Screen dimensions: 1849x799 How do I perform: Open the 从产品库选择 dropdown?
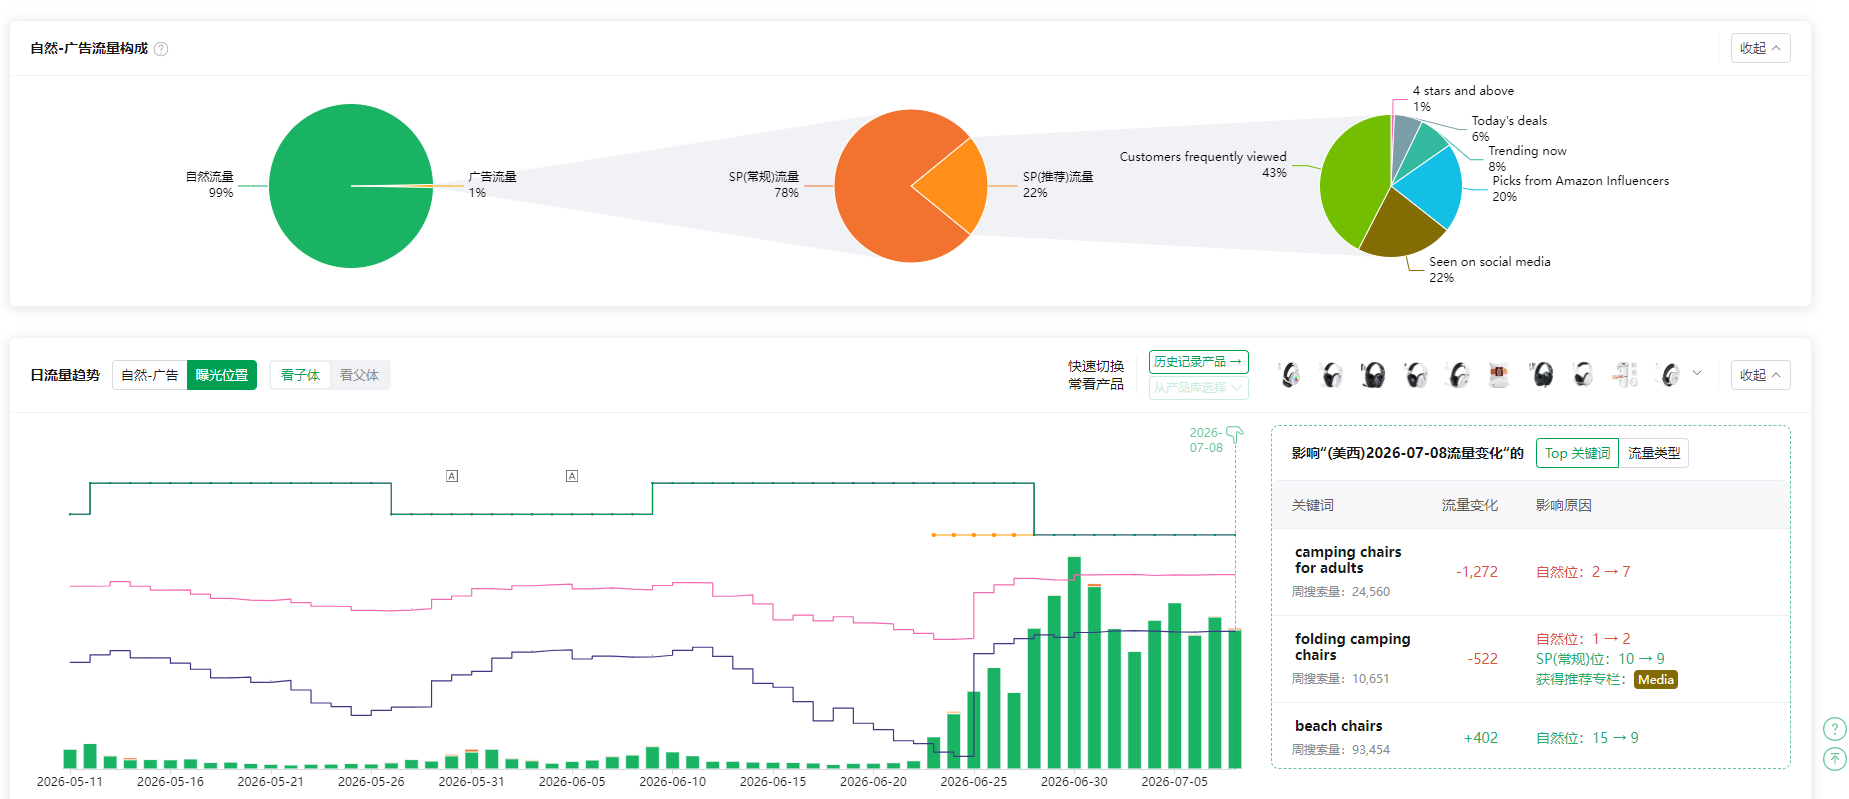click(1198, 388)
